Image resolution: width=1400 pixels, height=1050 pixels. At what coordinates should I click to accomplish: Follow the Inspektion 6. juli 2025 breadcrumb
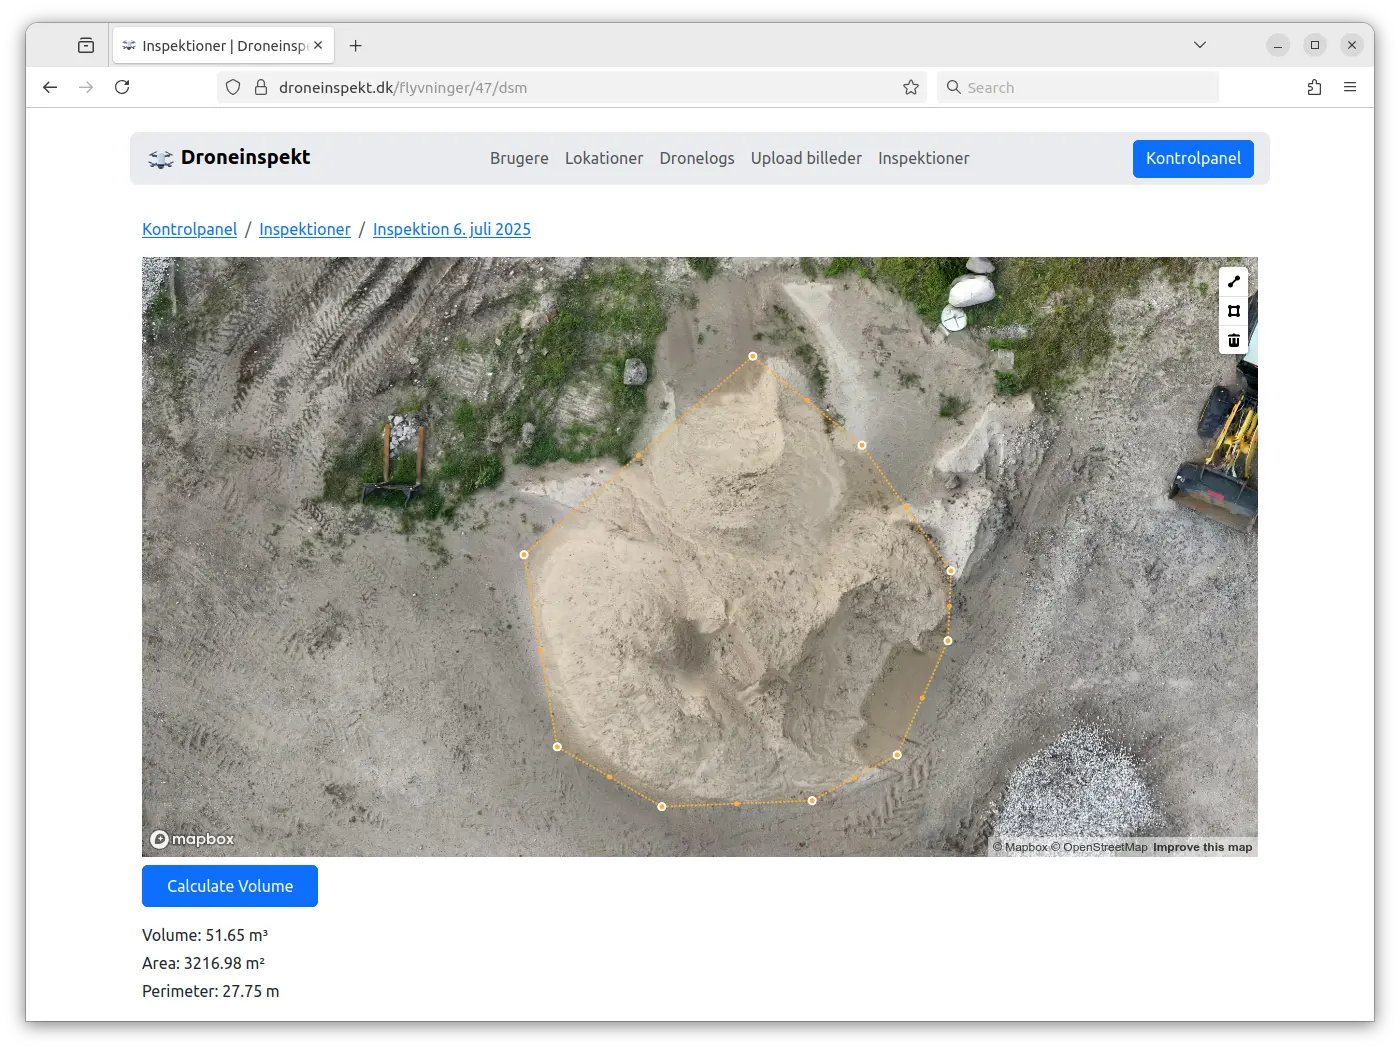[x=451, y=229]
